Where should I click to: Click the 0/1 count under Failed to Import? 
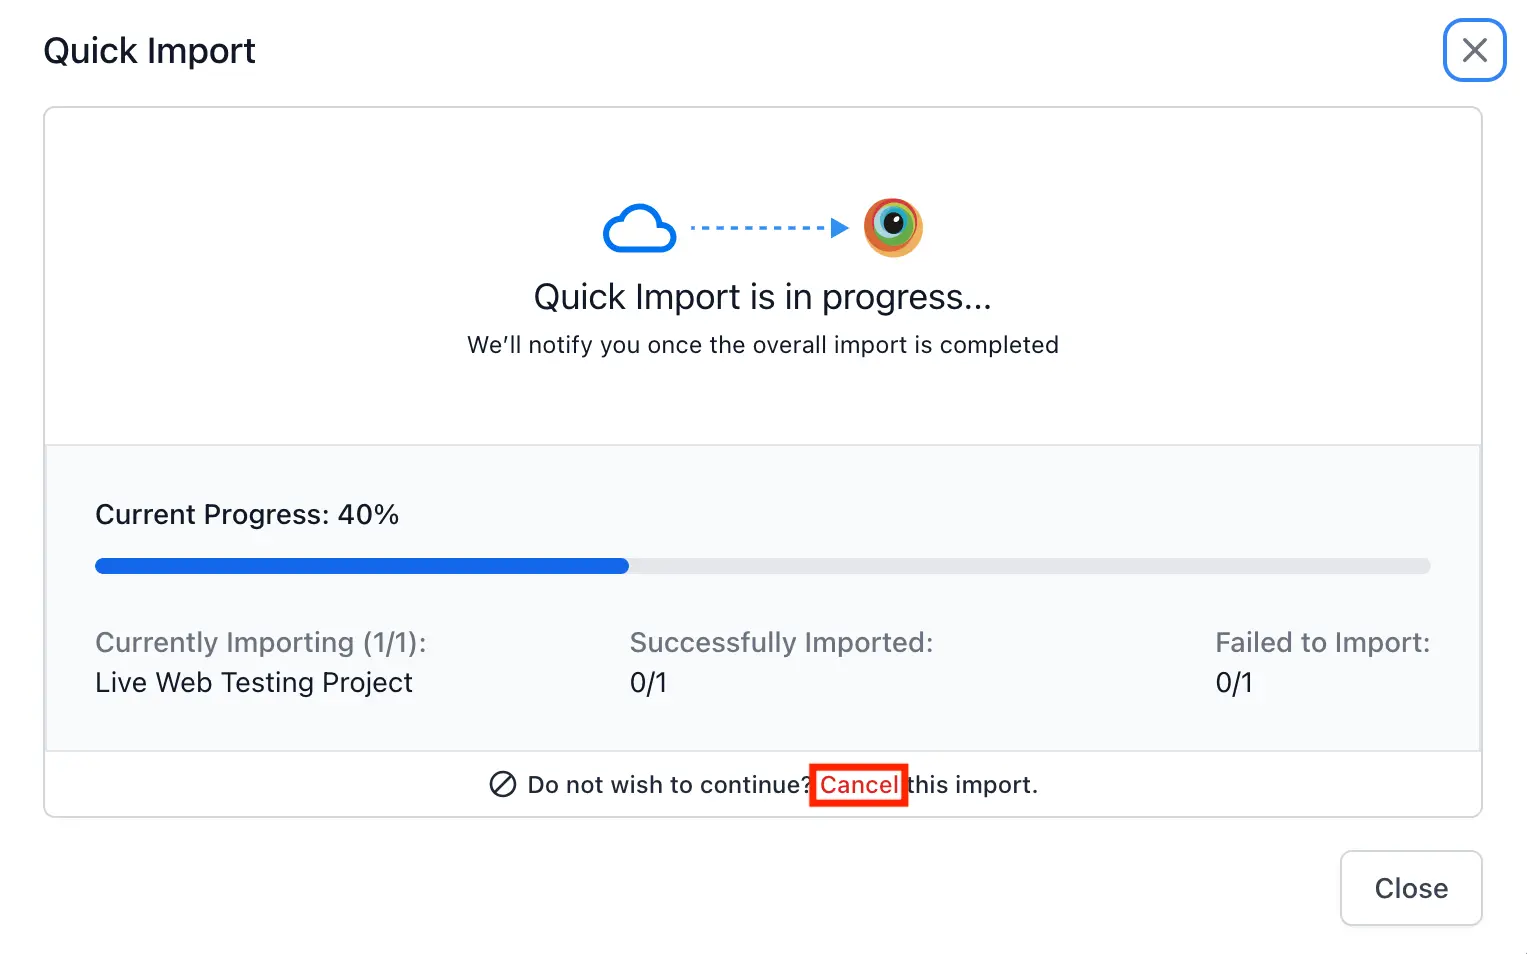pos(1234,683)
